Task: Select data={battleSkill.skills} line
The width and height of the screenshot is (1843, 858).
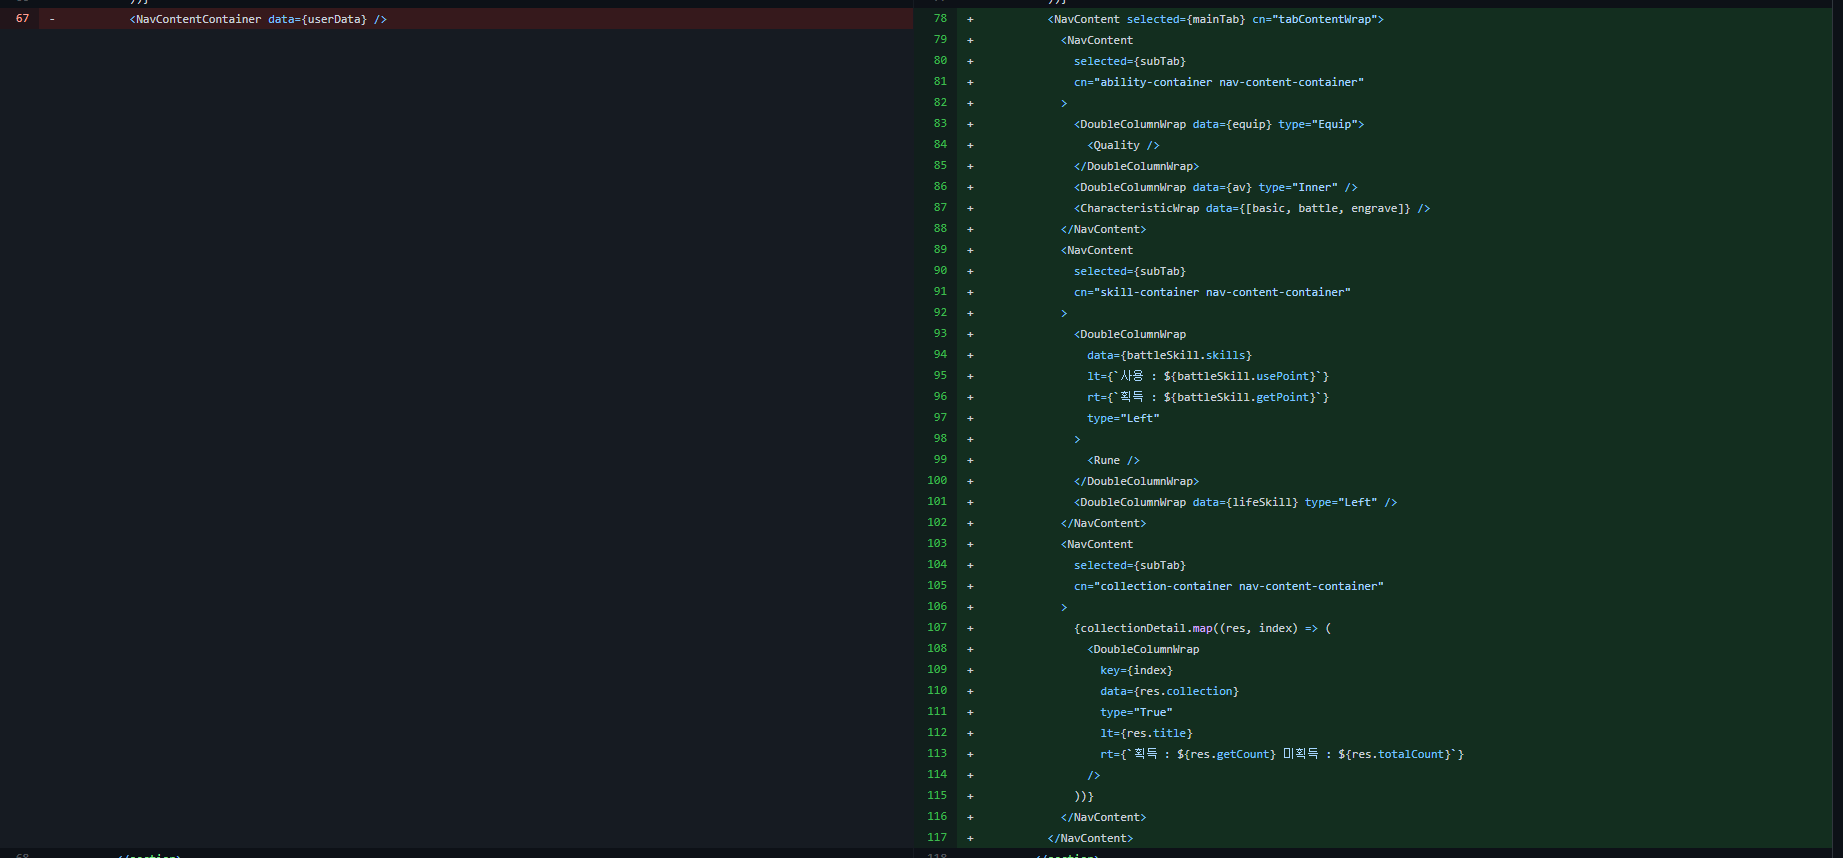Action: (x=1170, y=355)
